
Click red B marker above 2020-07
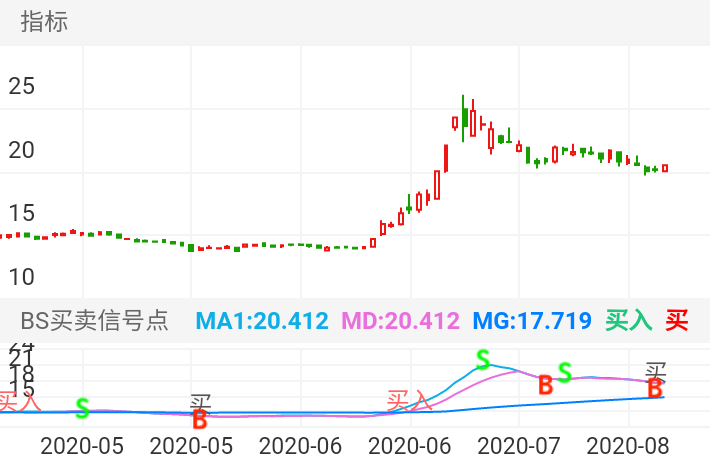(x=545, y=385)
